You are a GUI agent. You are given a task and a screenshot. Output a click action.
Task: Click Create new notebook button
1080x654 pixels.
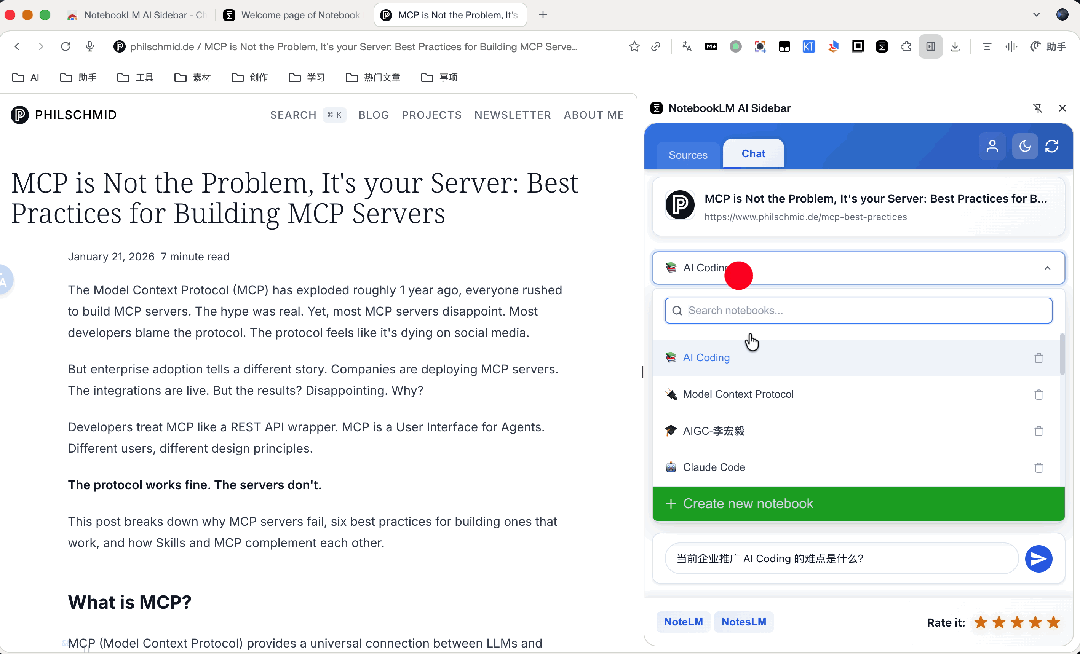coord(858,504)
